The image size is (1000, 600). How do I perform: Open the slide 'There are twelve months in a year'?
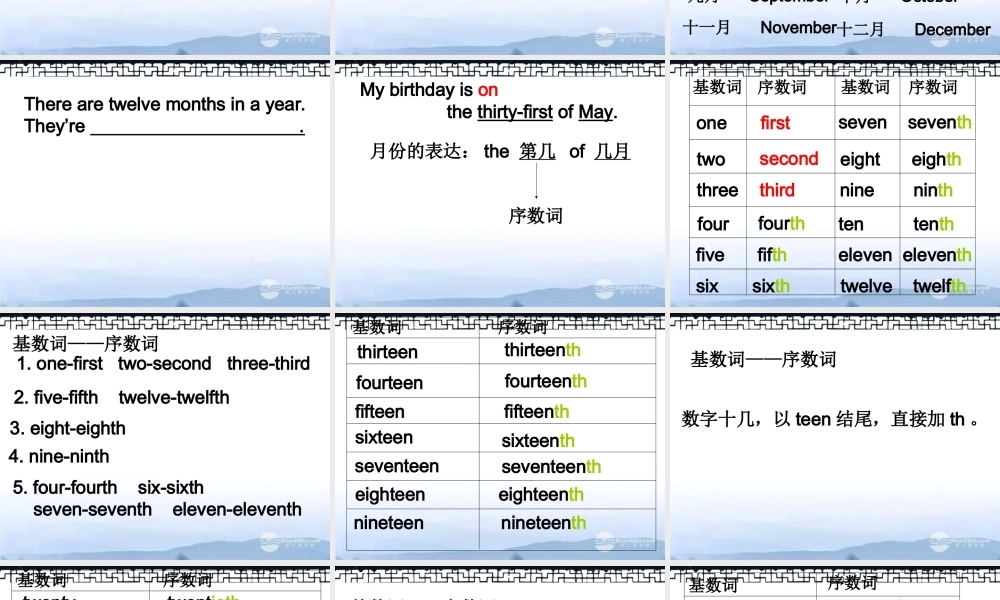[165, 184]
